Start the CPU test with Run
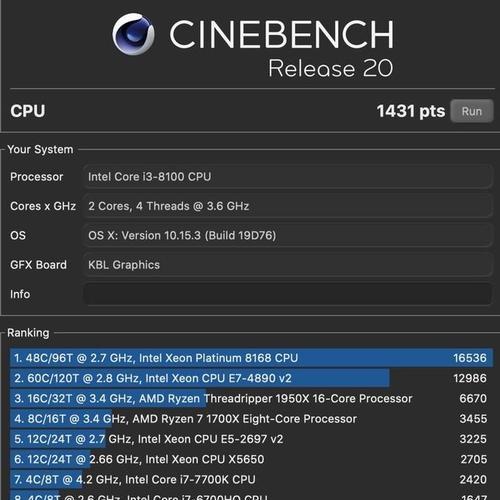Viewport: 500px width, 500px height. point(472,111)
